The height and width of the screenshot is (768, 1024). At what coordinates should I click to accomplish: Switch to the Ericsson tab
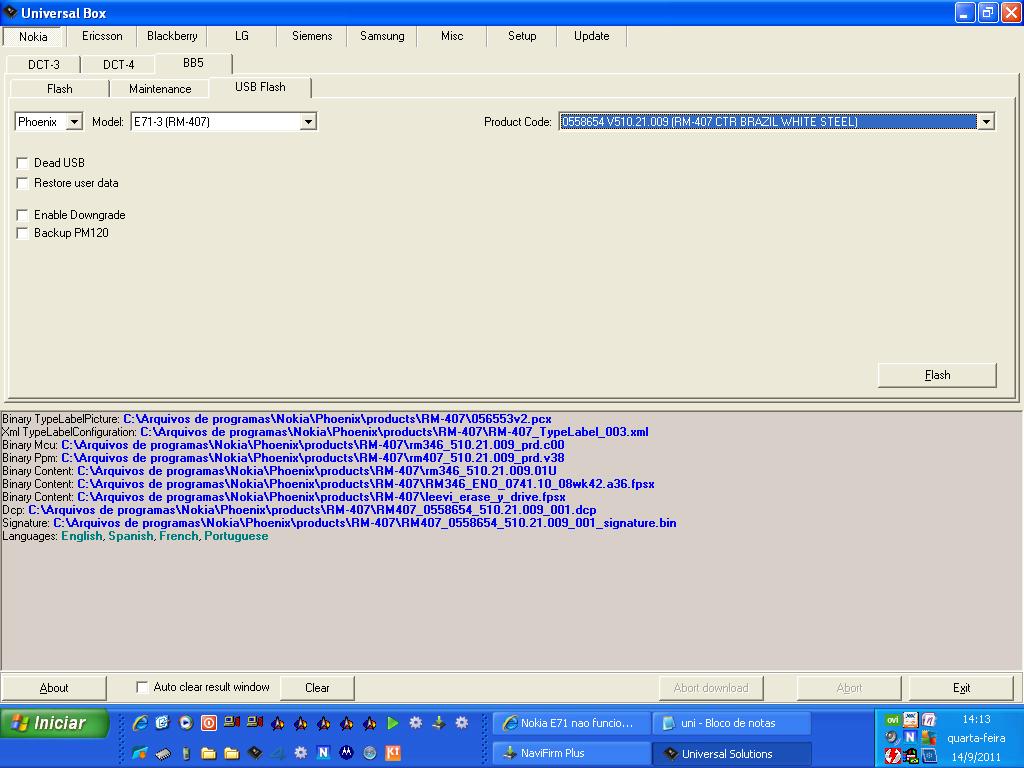(102, 36)
